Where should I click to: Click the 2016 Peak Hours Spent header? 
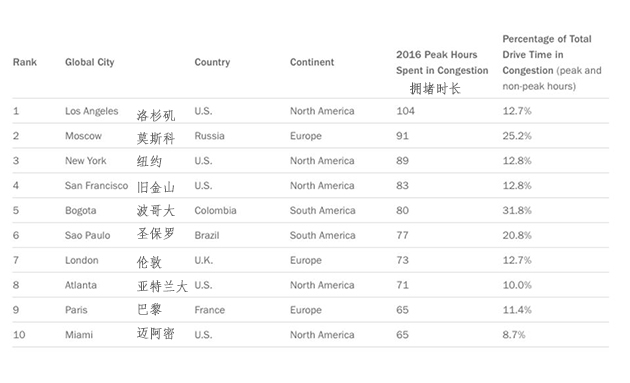442,63
